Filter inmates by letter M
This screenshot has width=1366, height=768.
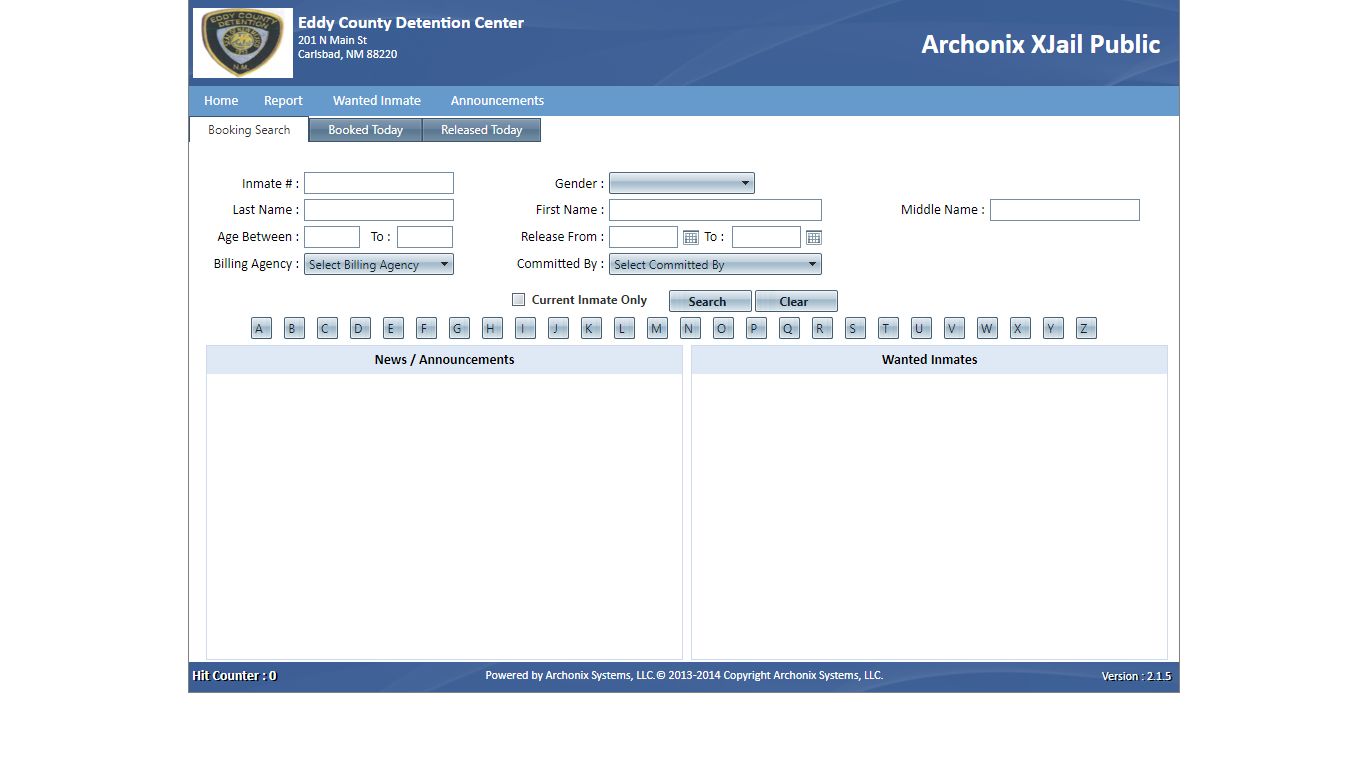coord(657,329)
